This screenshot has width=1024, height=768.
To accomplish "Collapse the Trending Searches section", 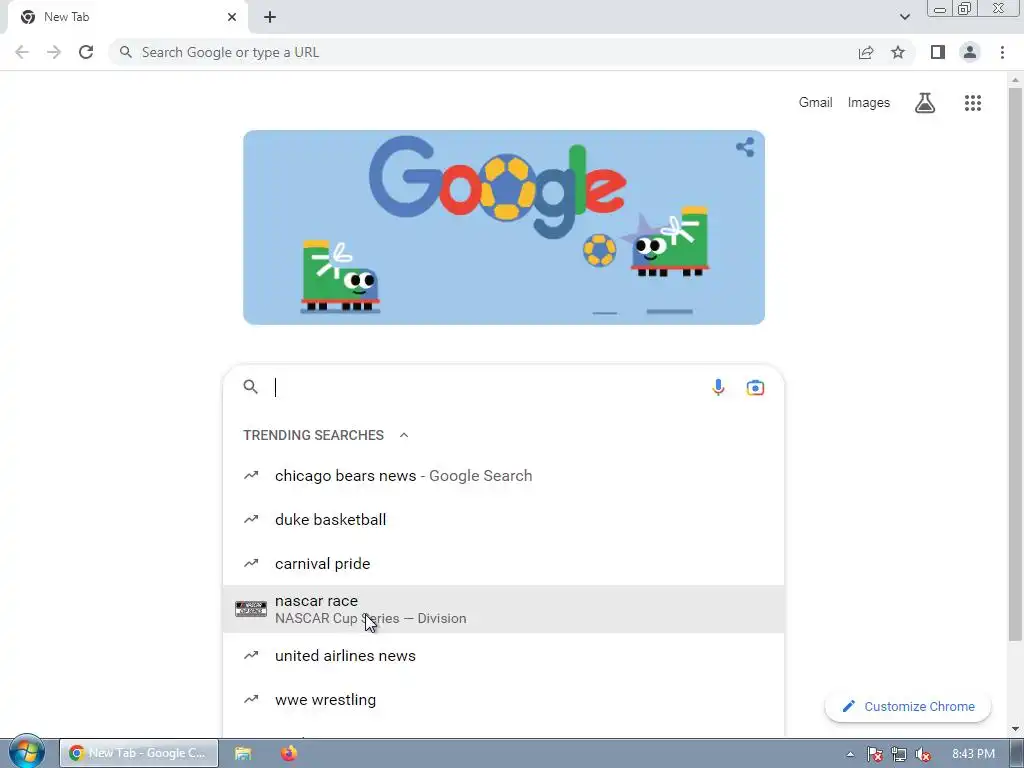I will click(404, 435).
